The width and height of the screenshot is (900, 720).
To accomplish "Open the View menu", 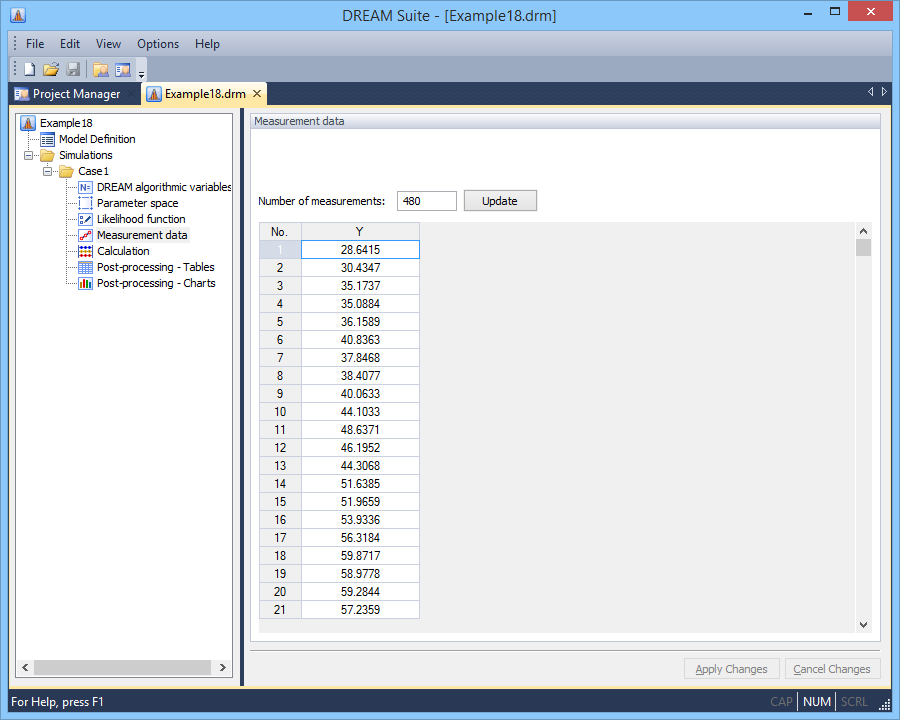I will [x=108, y=44].
